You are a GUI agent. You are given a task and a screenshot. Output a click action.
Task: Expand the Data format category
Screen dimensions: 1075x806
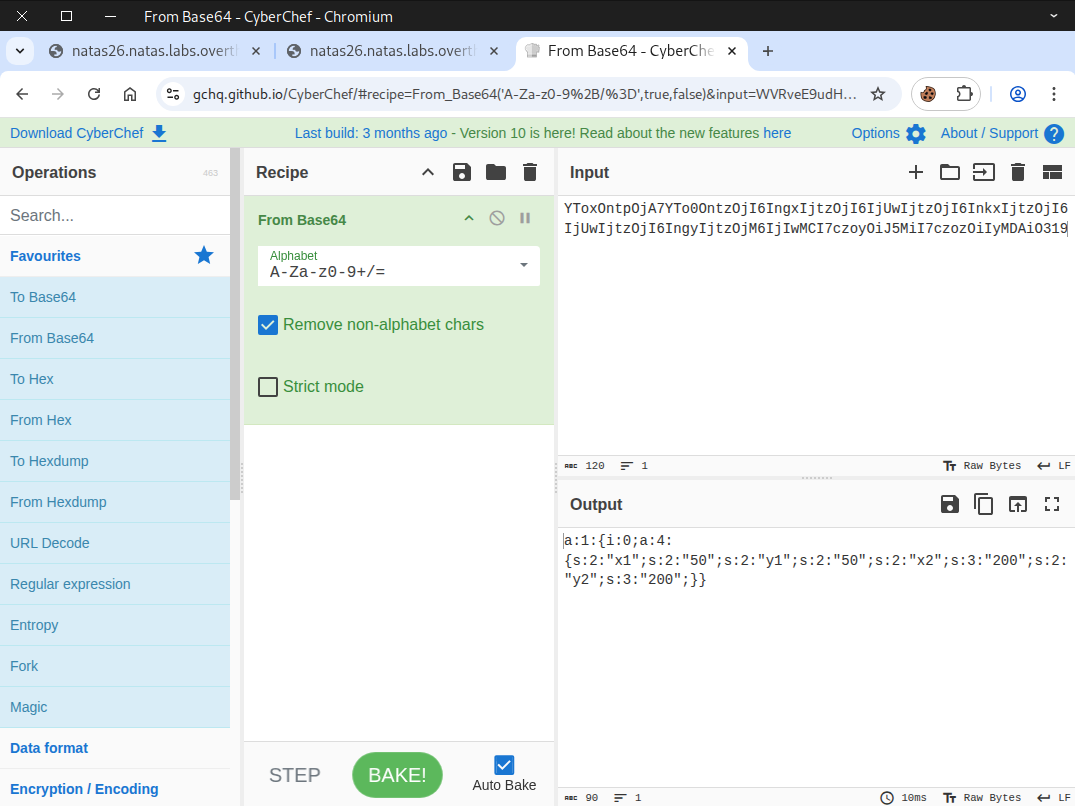pyautogui.click(x=49, y=748)
